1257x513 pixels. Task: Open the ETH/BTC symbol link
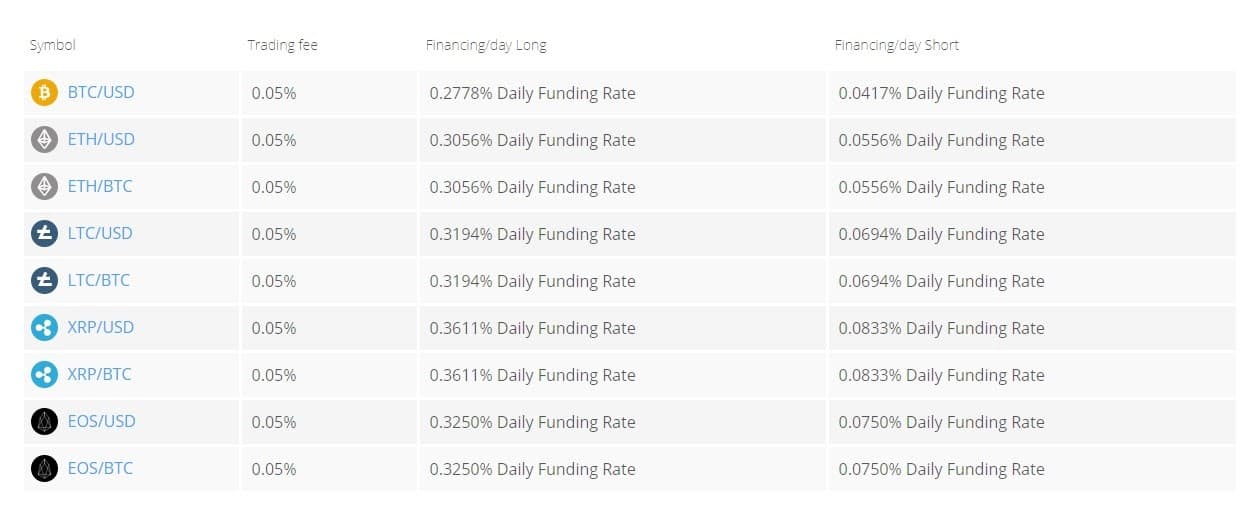click(100, 186)
